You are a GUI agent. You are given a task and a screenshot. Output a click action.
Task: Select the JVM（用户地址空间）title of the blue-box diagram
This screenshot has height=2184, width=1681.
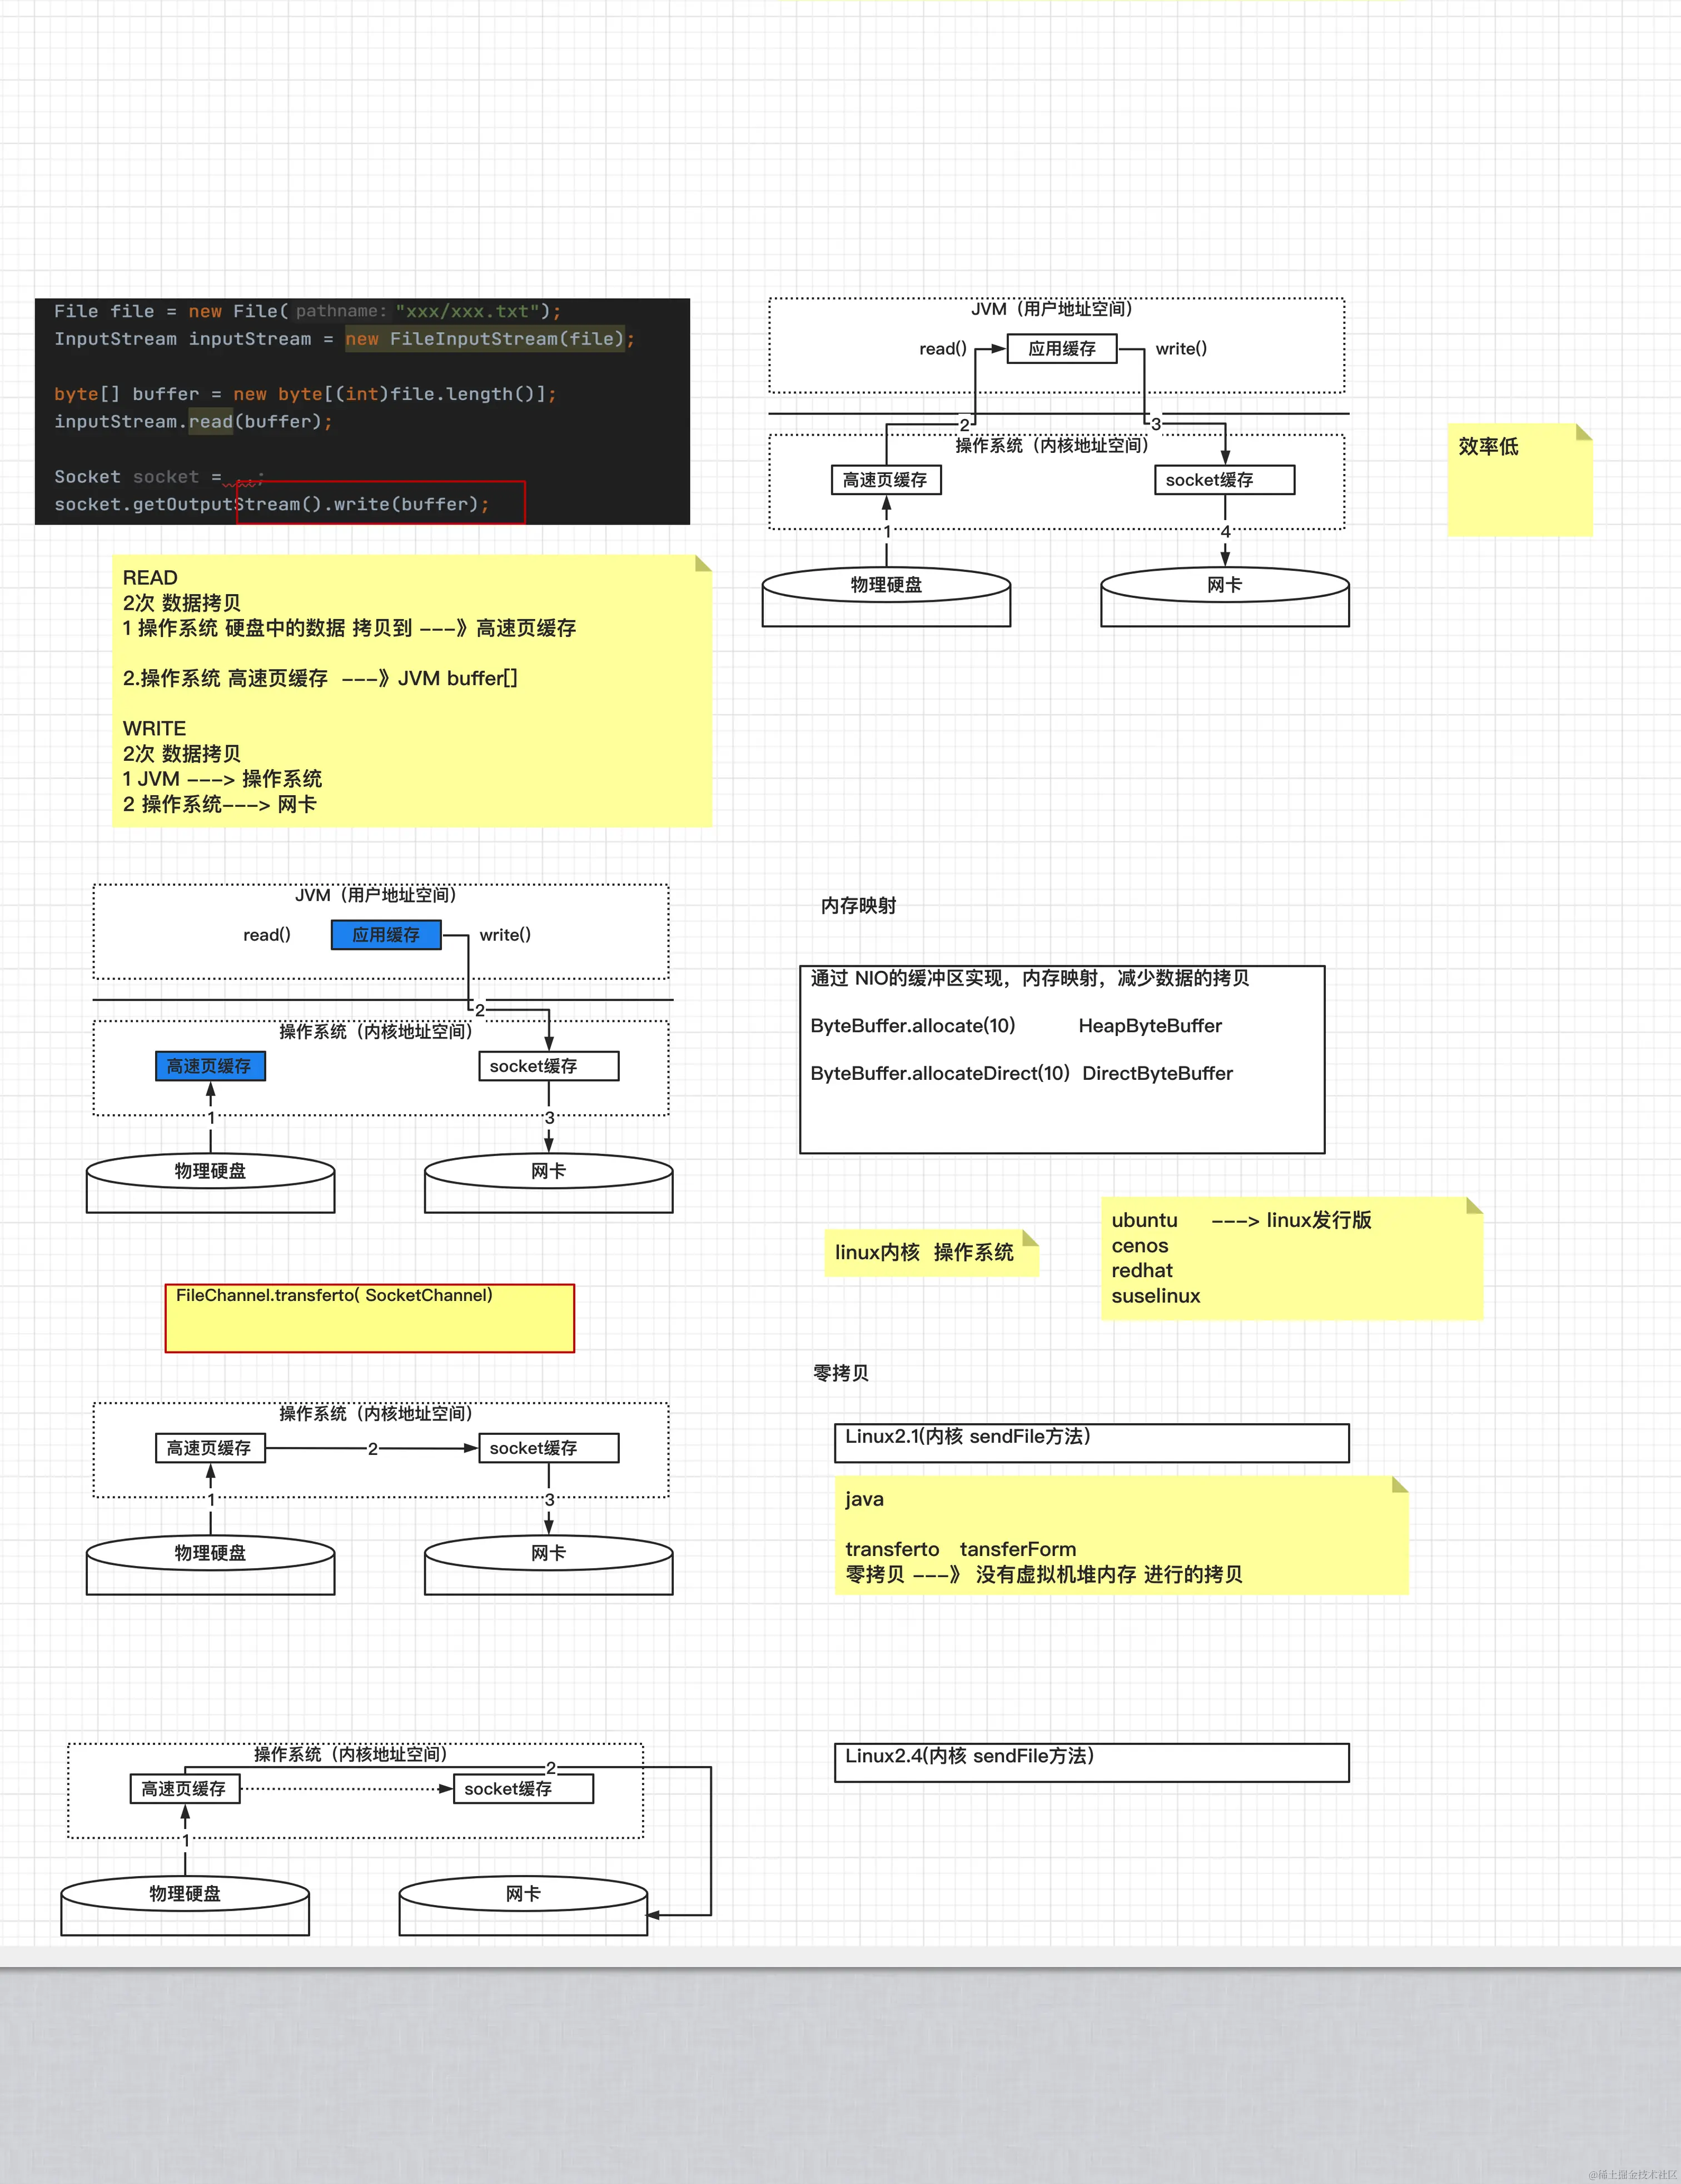tap(375, 895)
